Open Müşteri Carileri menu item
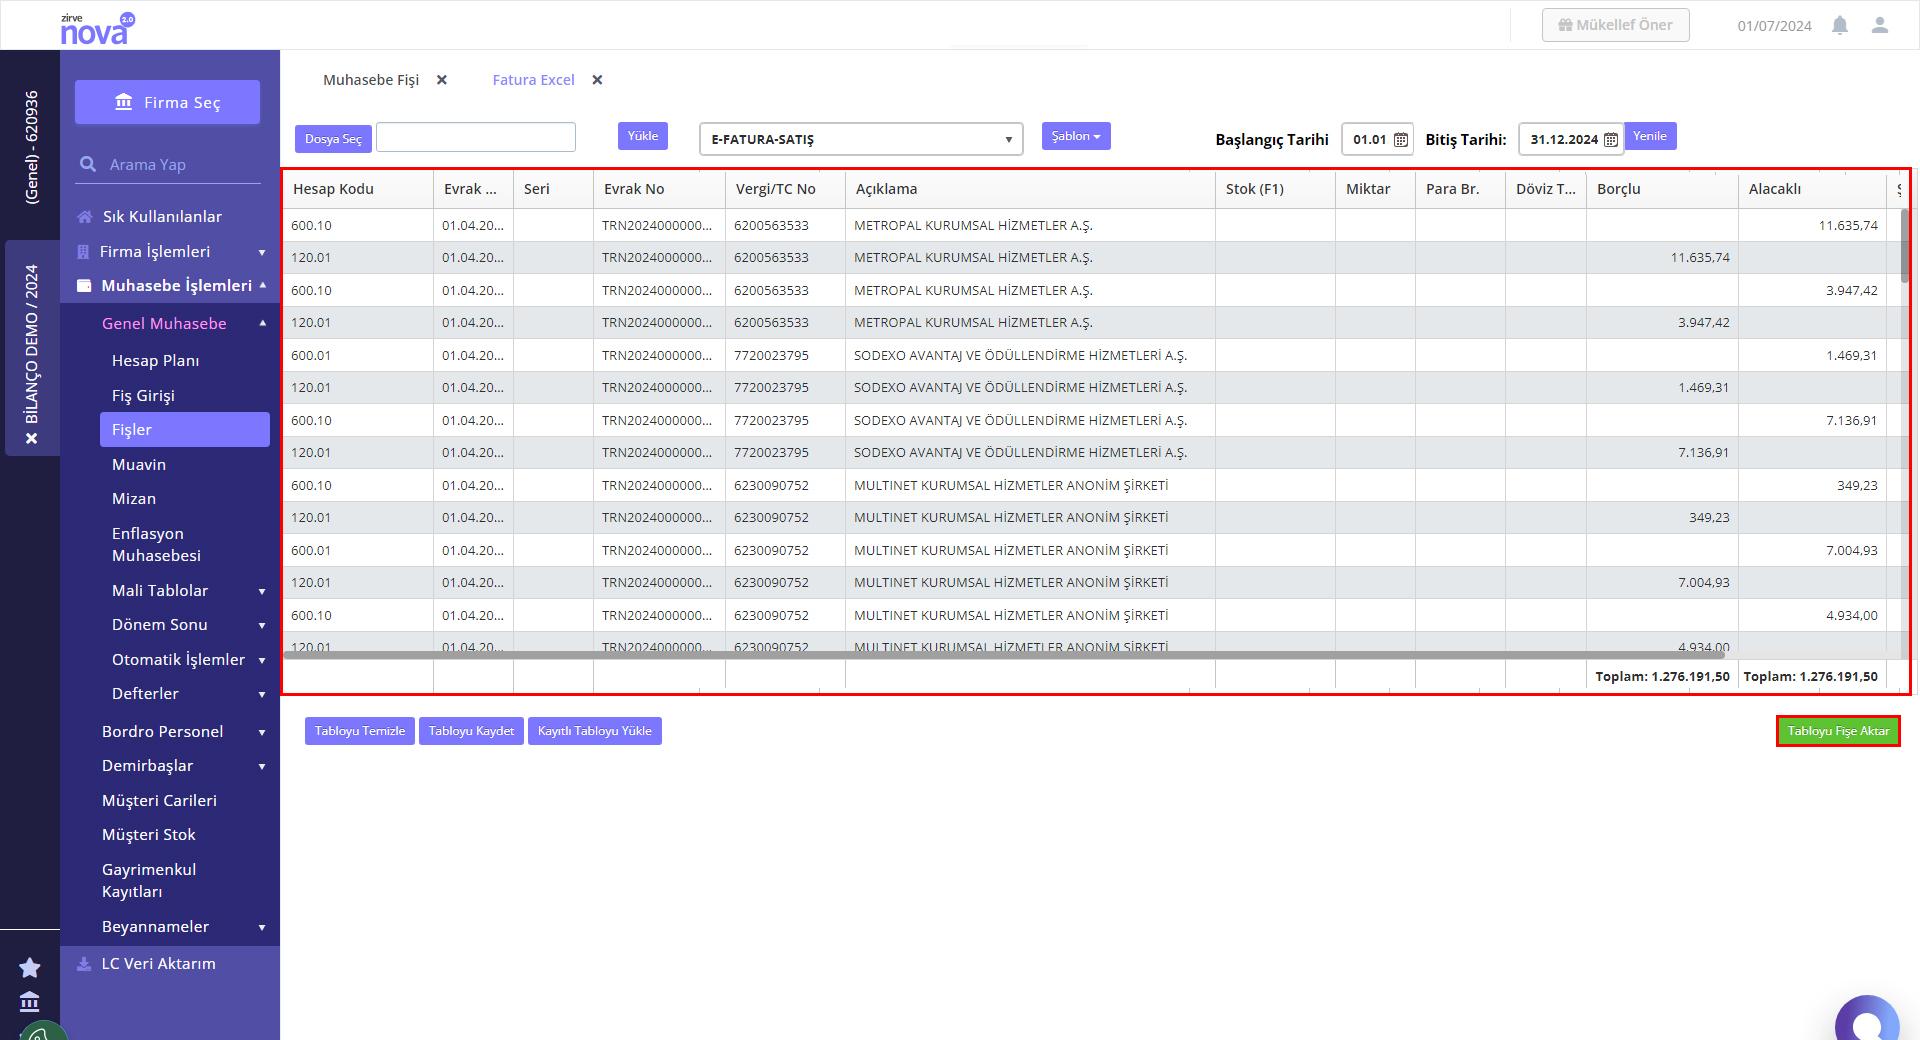 pos(159,801)
